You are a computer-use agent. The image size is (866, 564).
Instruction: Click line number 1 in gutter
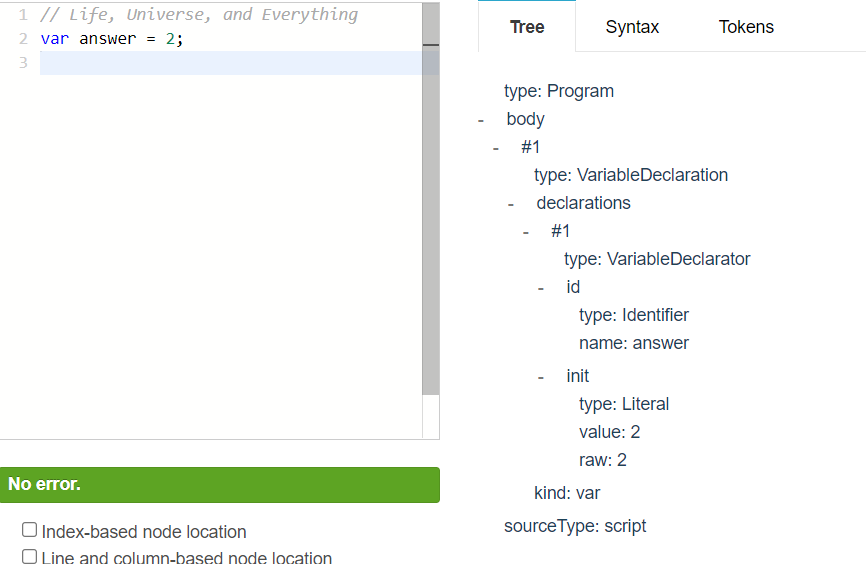point(23,14)
